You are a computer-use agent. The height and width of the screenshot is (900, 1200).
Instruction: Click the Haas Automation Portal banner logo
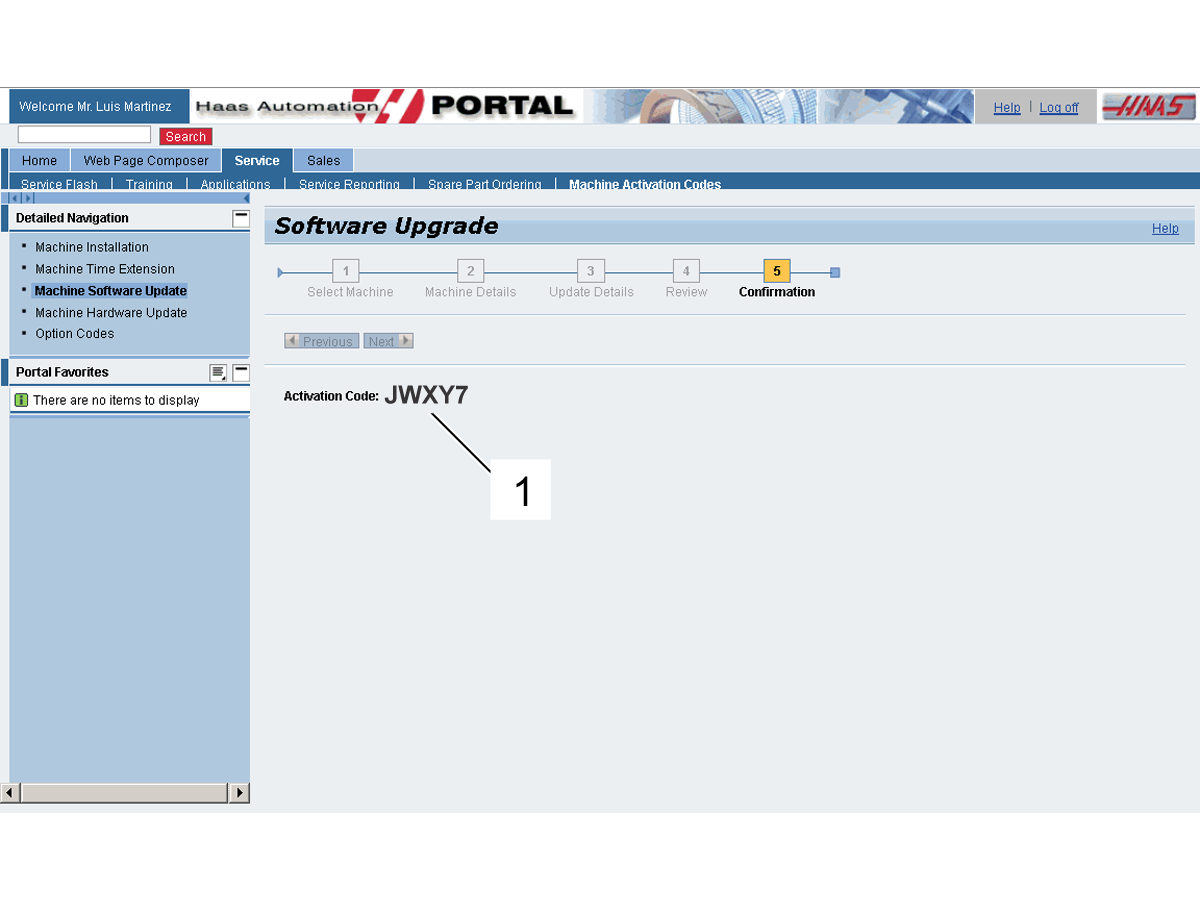(x=385, y=106)
